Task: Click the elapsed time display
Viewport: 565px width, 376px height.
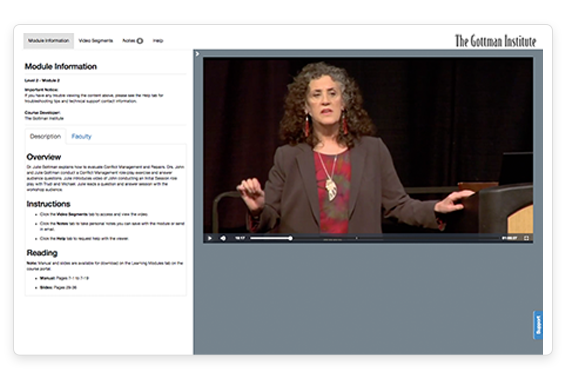Action: (x=240, y=238)
